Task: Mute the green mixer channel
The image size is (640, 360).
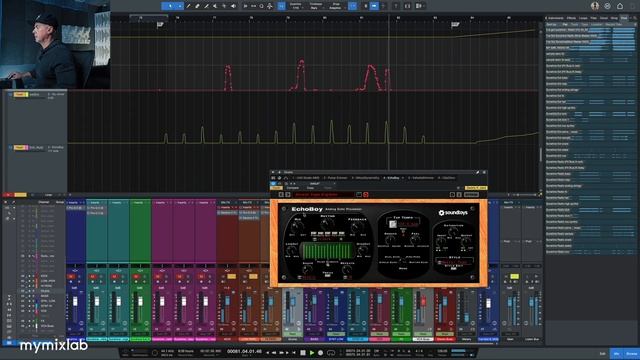Action: (136, 277)
